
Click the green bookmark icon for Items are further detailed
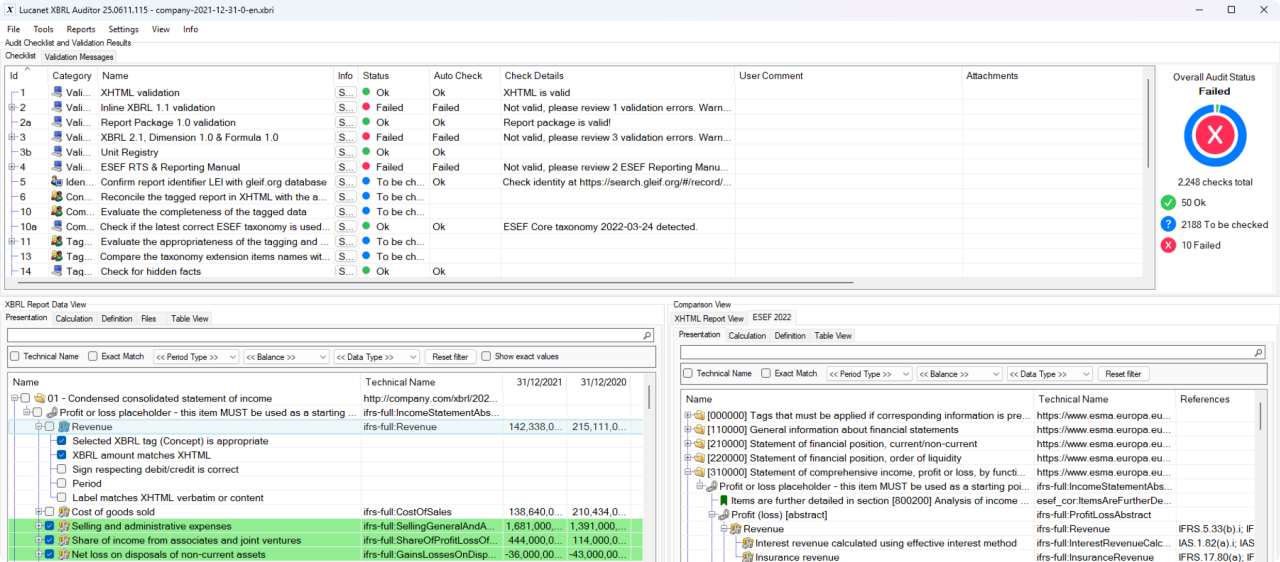coord(723,501)
